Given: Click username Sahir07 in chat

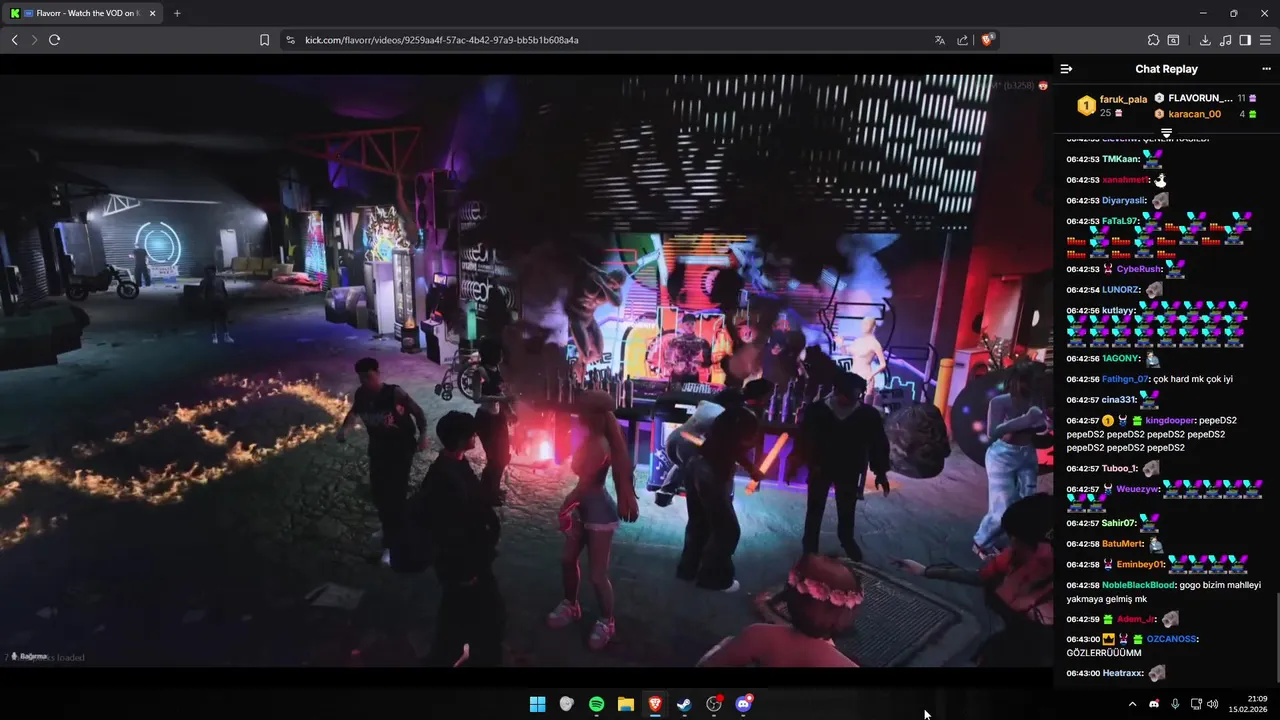Looking at the screenshot, I should 1118,523.
